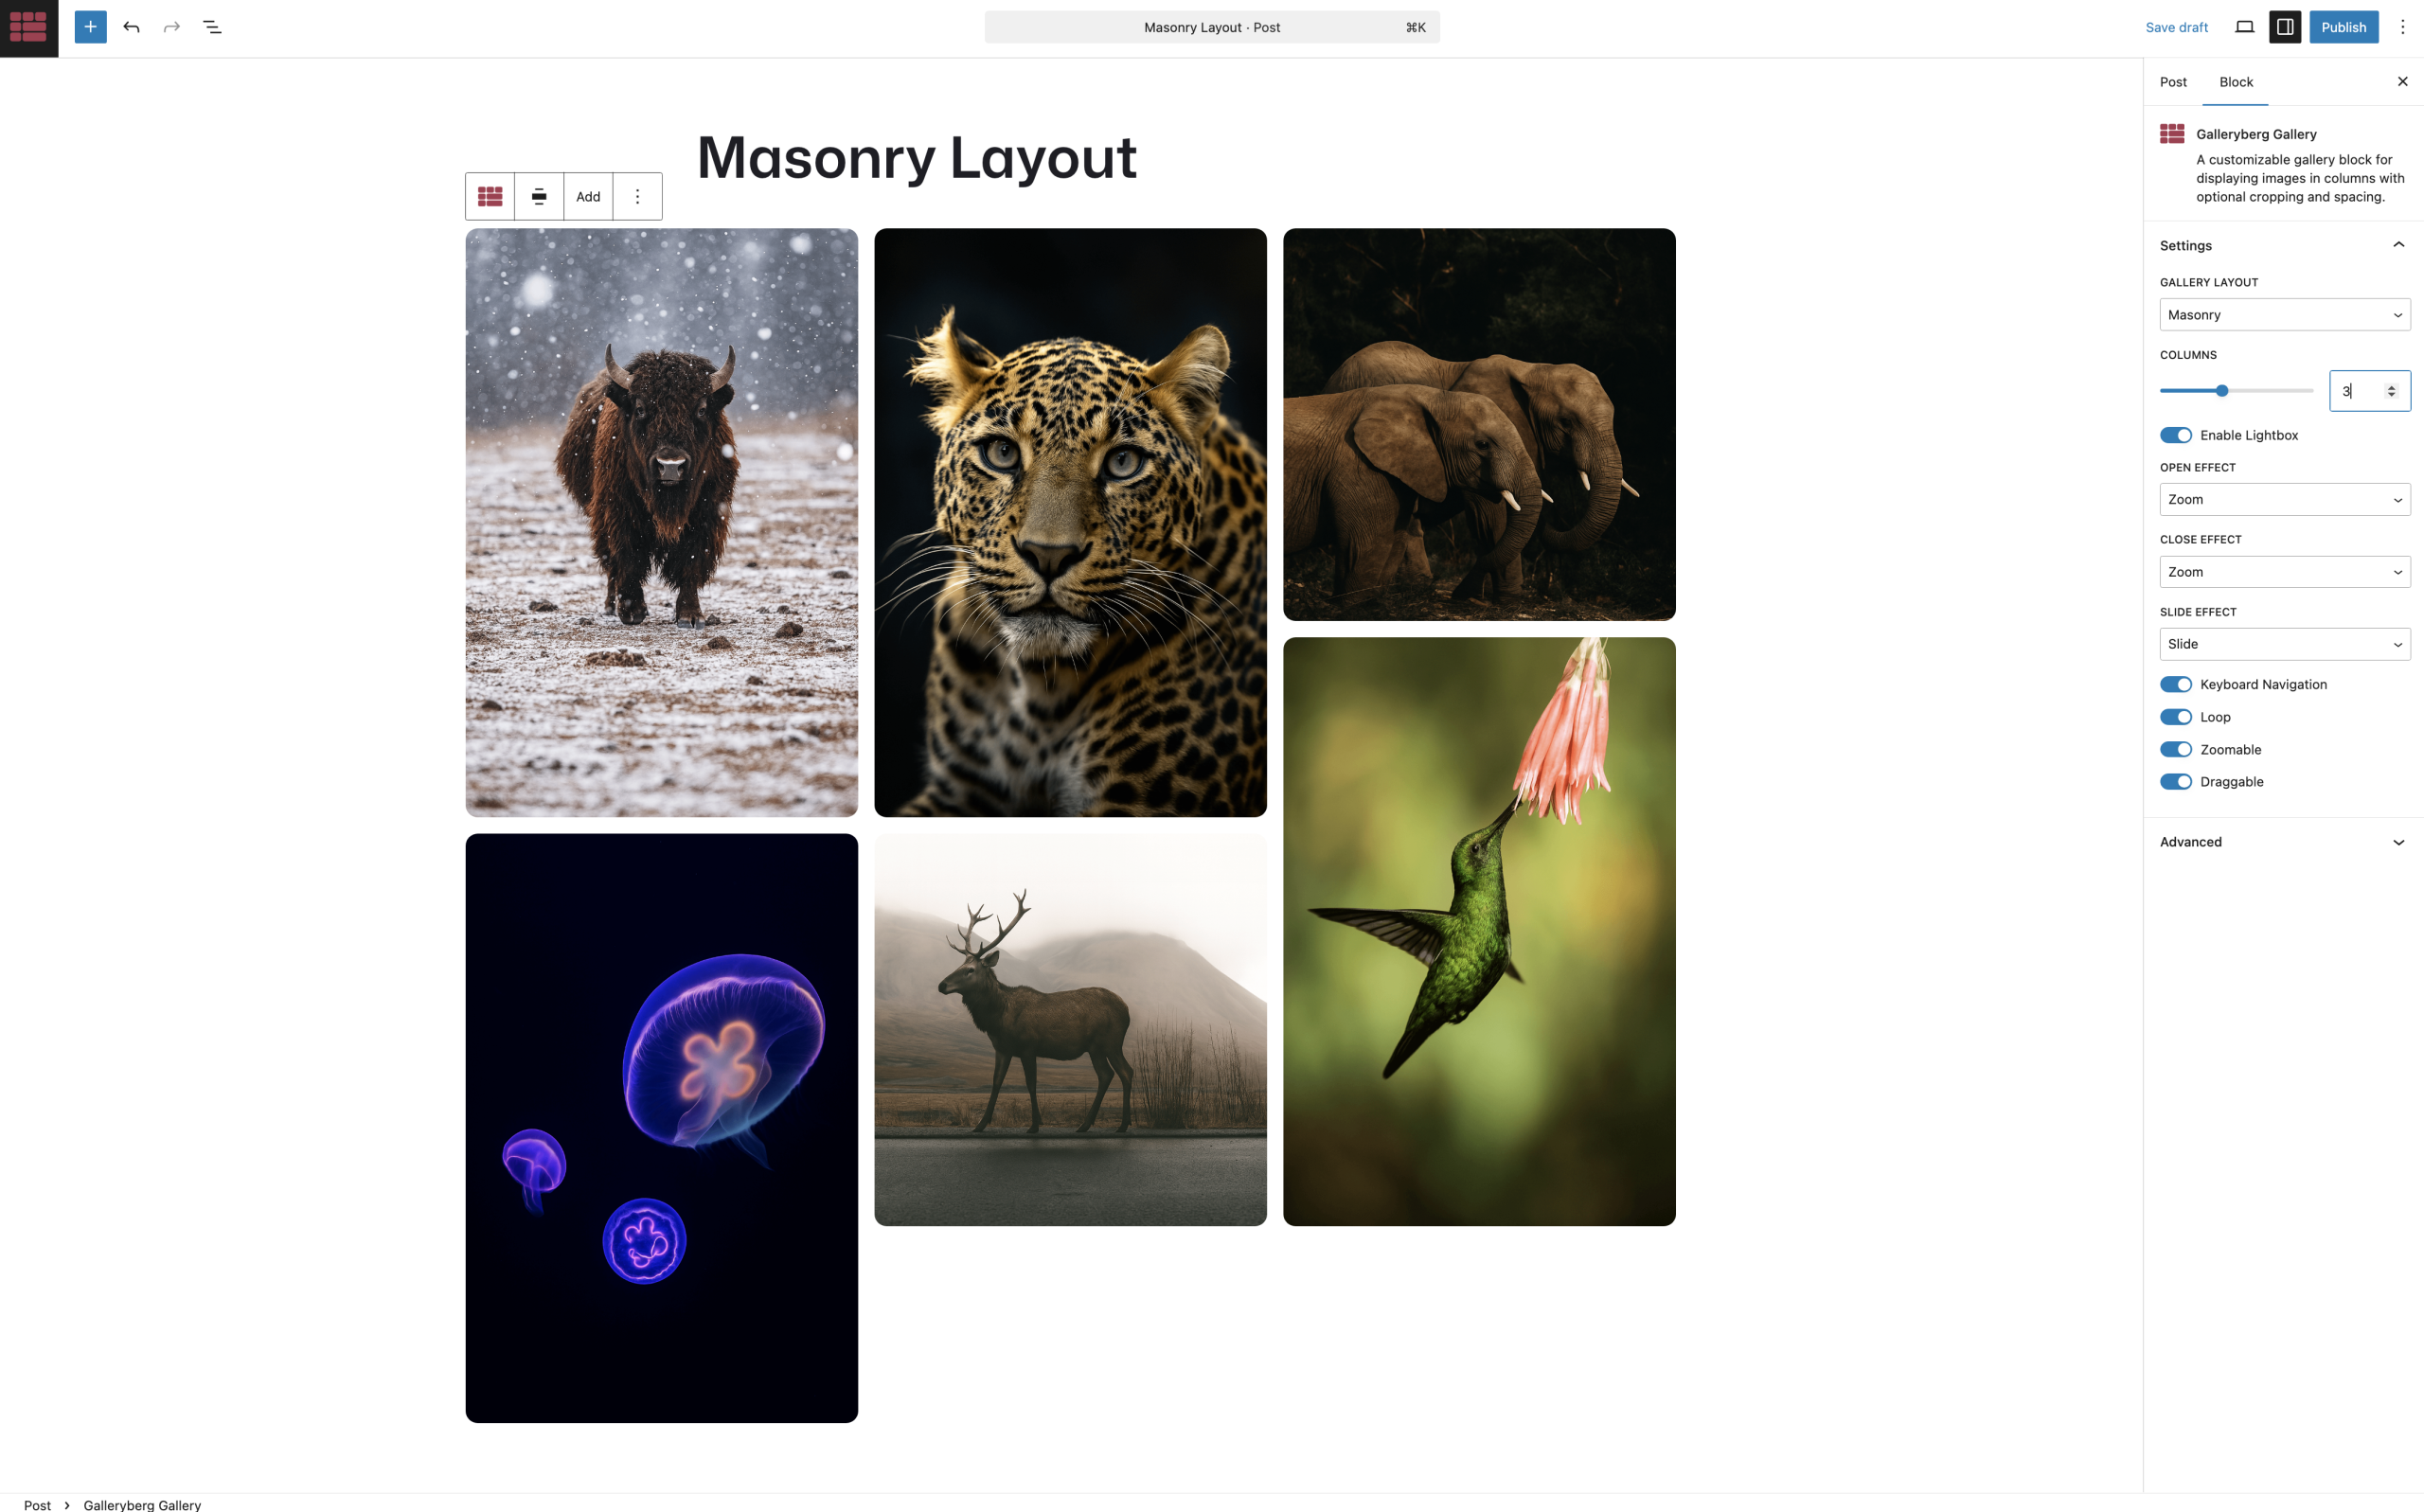Select the Block tab
The height and width of the screenshot is (1512, 2424).
2236,81
